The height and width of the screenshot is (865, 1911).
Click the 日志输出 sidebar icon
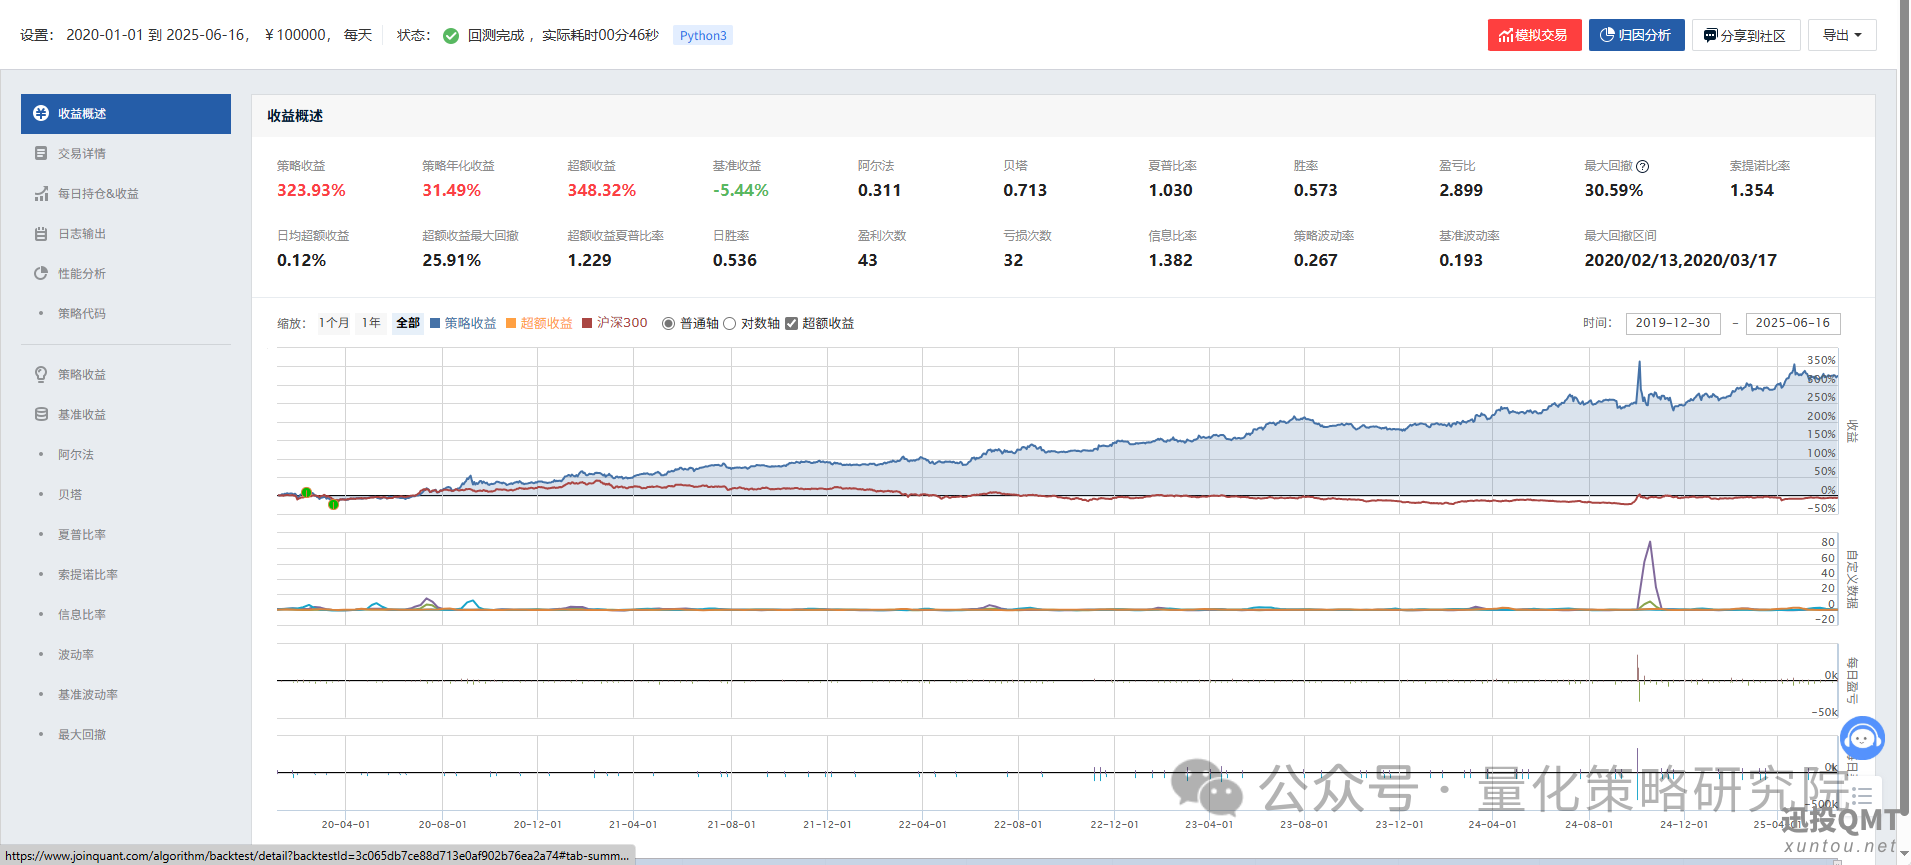41,234
